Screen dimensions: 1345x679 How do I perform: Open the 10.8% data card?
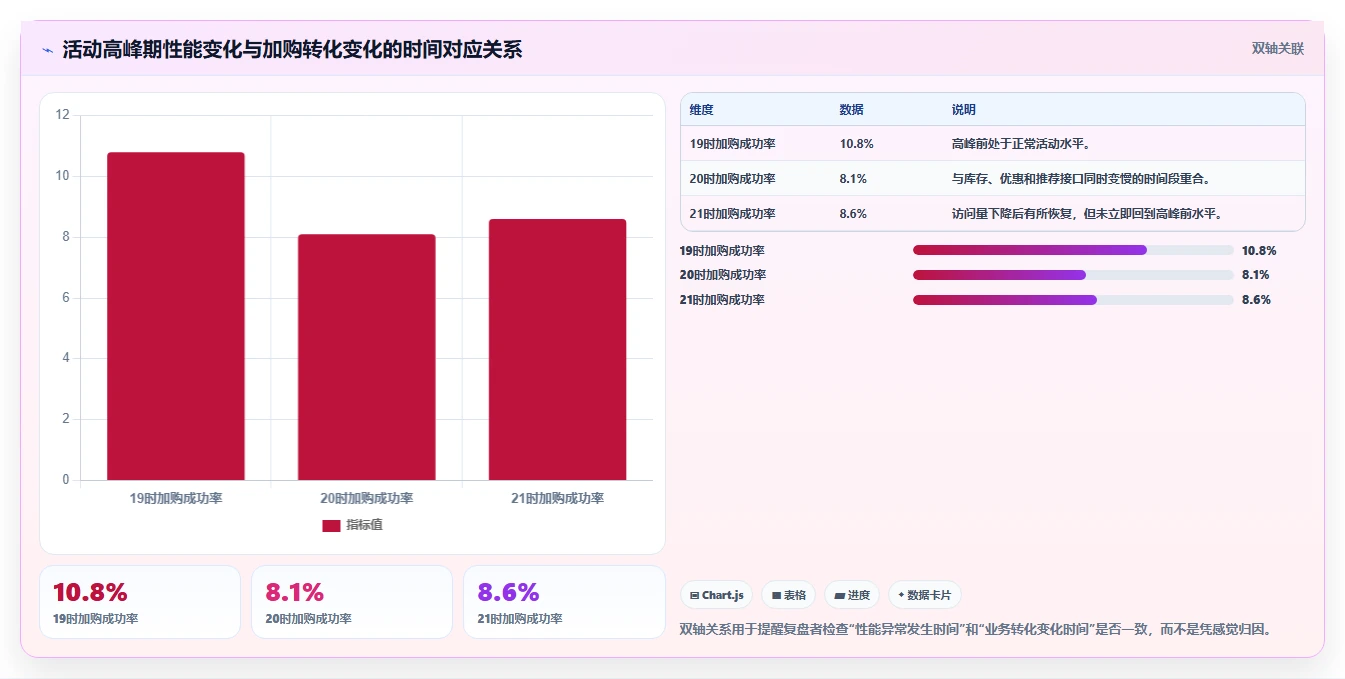(x=140, y=602)
